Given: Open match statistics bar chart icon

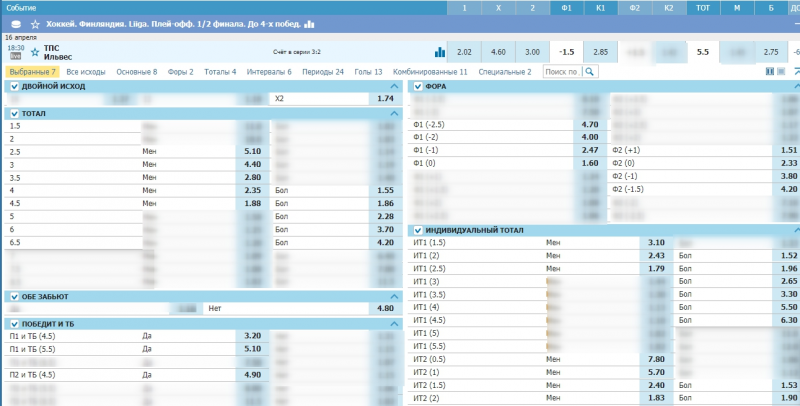Looking at the screenshot, I should click(440, 52).
